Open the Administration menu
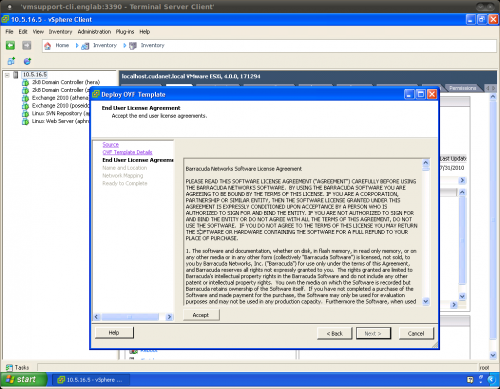This screenshot has height=389, width=500. coord(94,32)
